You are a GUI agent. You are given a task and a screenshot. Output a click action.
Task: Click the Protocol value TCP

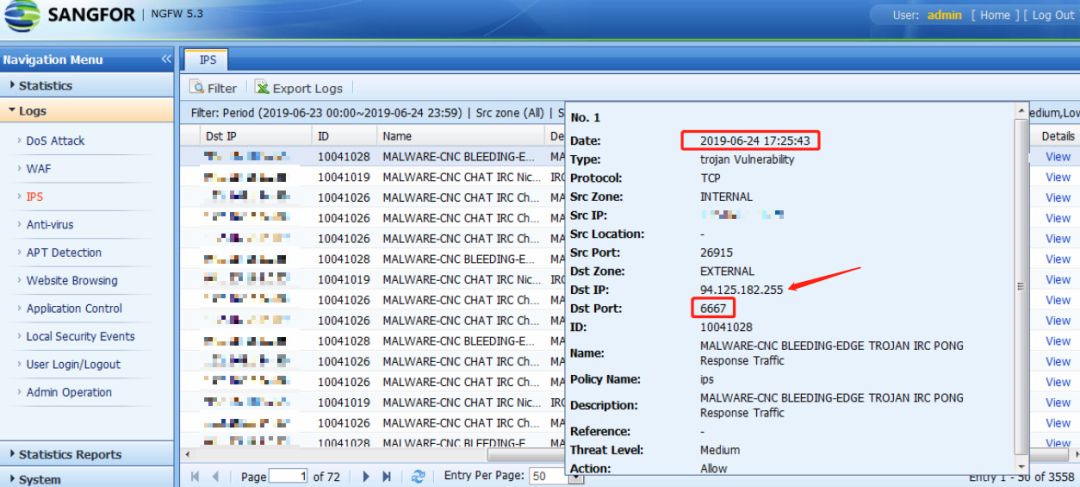pos(710,178)
